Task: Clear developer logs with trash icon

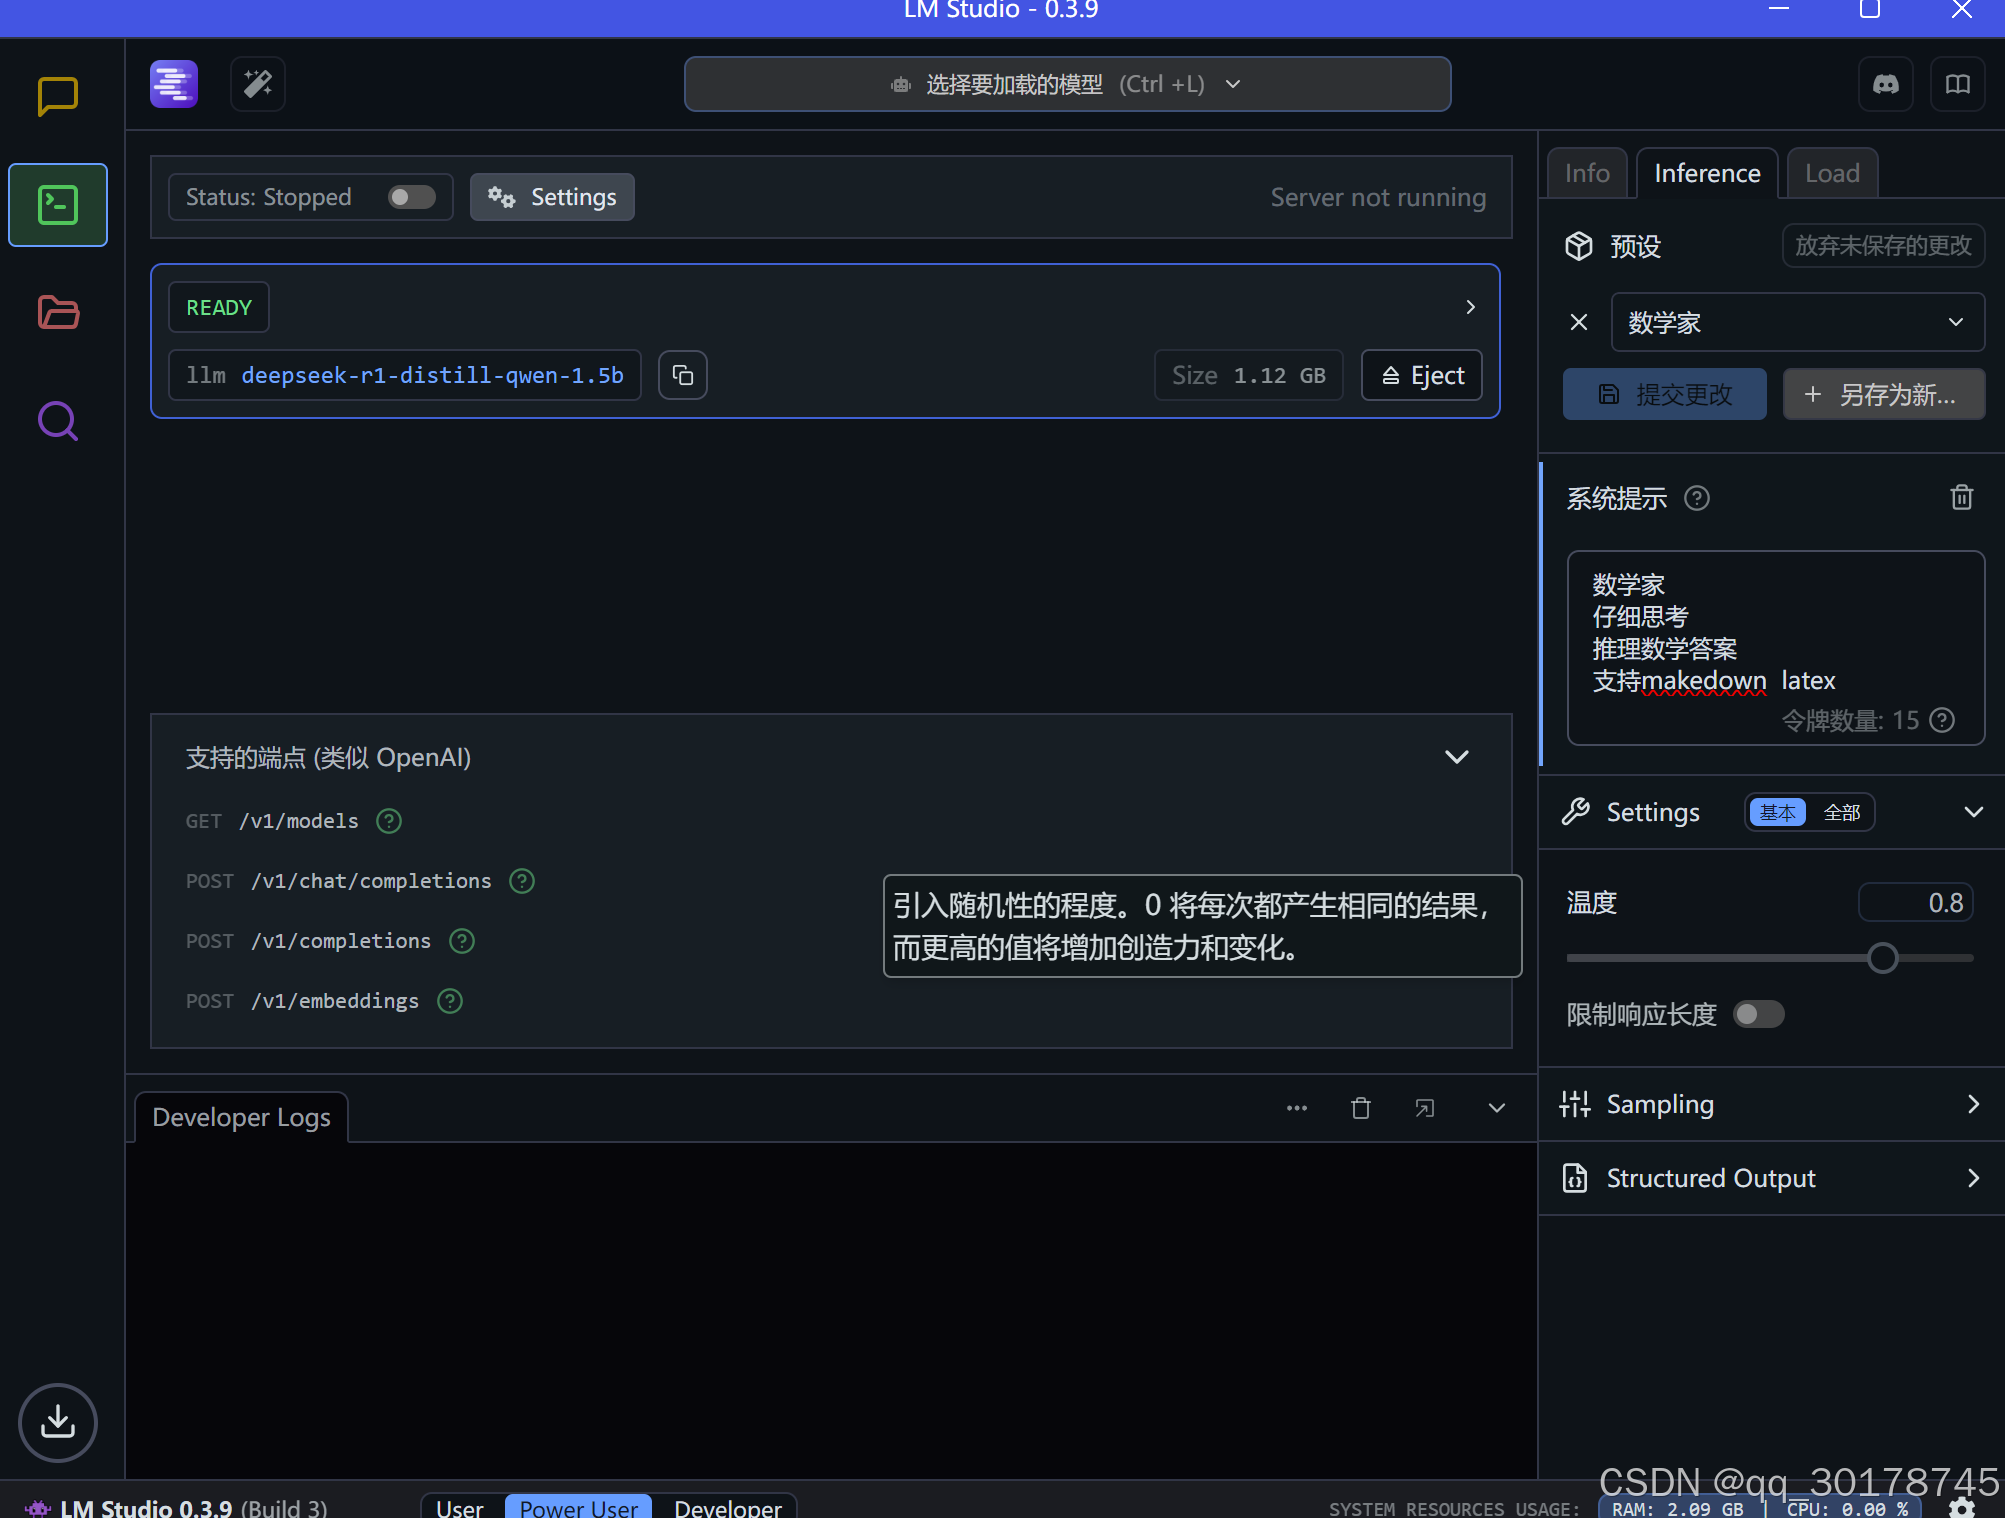Action: pos(1360,1108)
